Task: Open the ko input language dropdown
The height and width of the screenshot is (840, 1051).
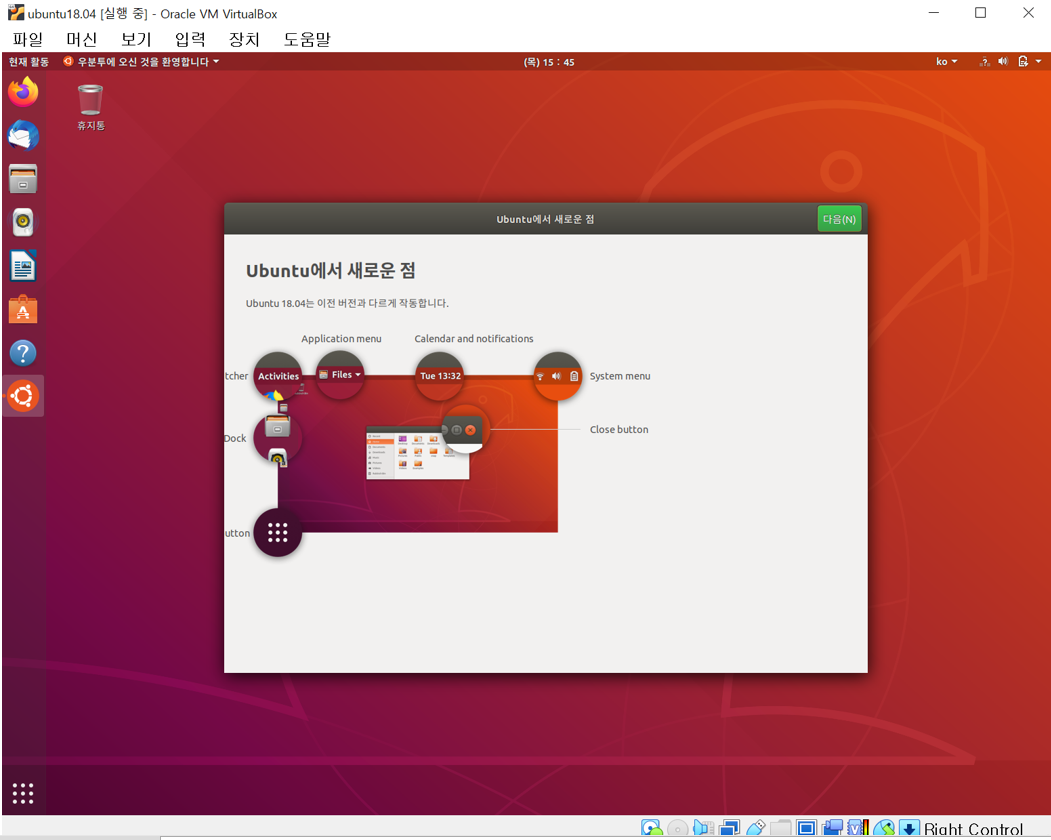Action: pos(946,62)
